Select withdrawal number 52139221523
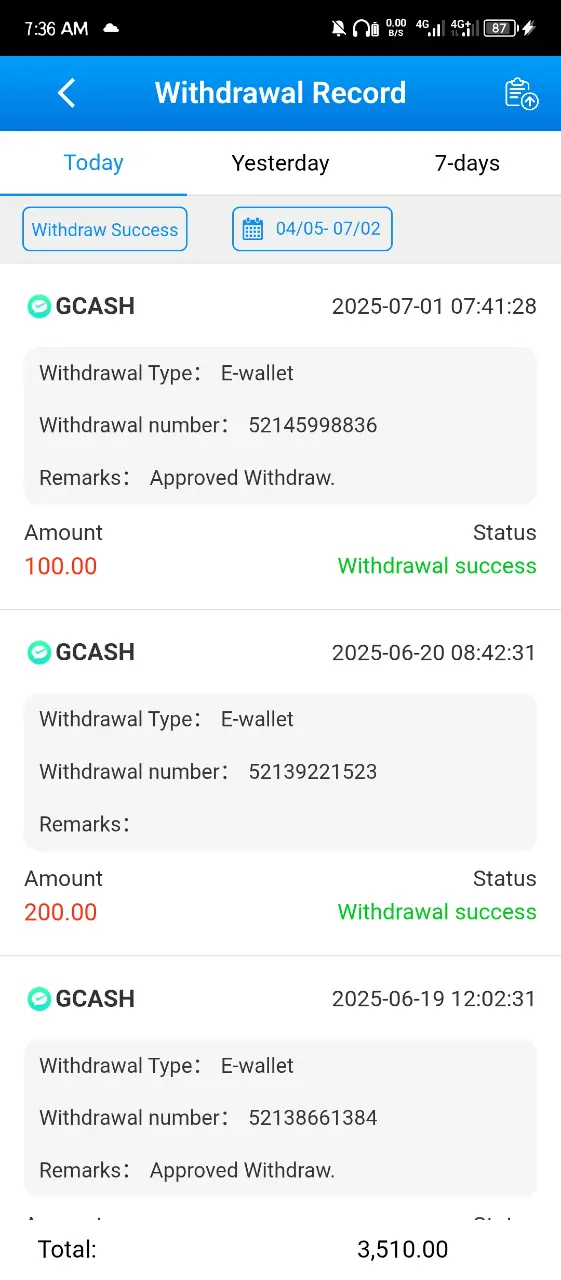This screenshot has height=1280, width=561. pyautogui.click(x=313, y=771)
